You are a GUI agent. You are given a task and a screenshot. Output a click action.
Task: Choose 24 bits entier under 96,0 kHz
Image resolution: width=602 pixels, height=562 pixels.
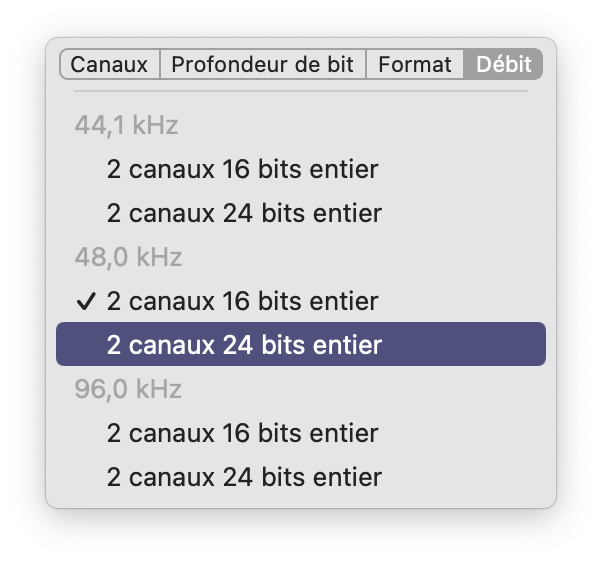click(301, 477)
